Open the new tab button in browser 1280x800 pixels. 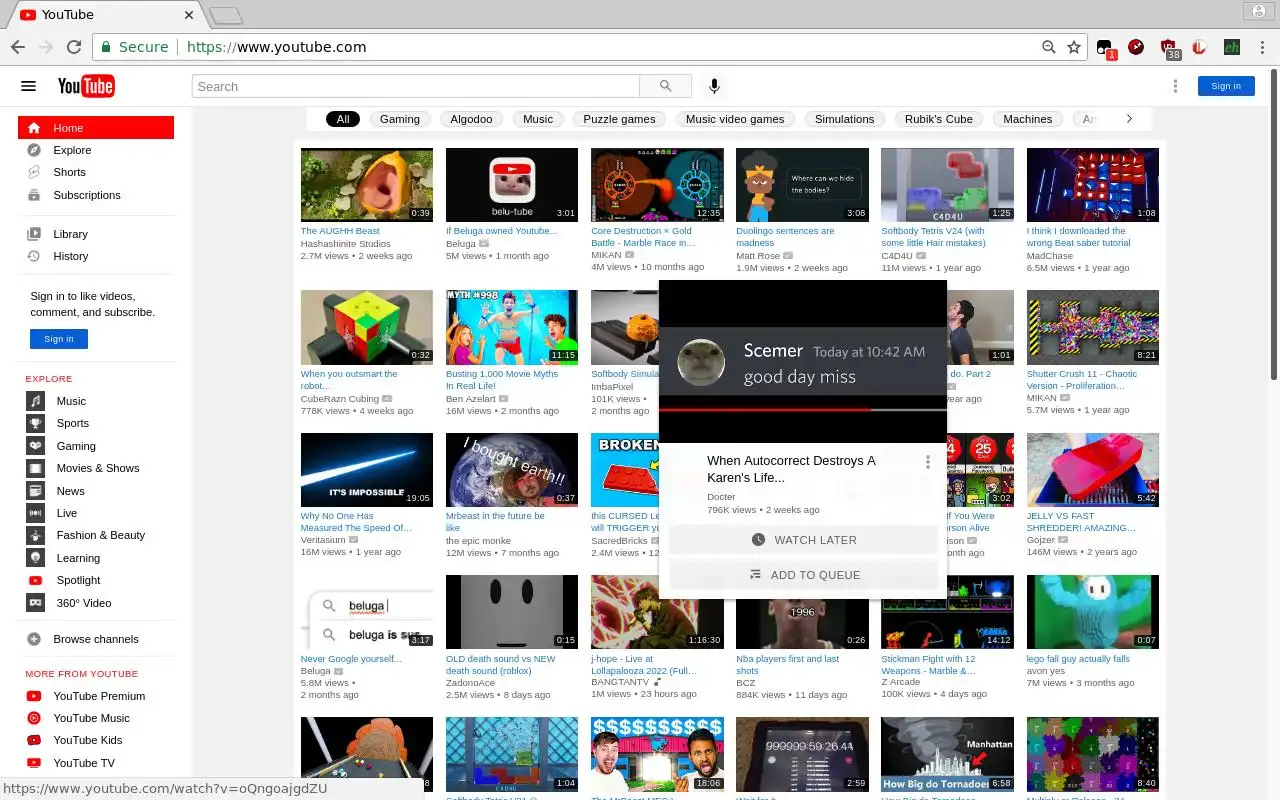tap(226, 15)
